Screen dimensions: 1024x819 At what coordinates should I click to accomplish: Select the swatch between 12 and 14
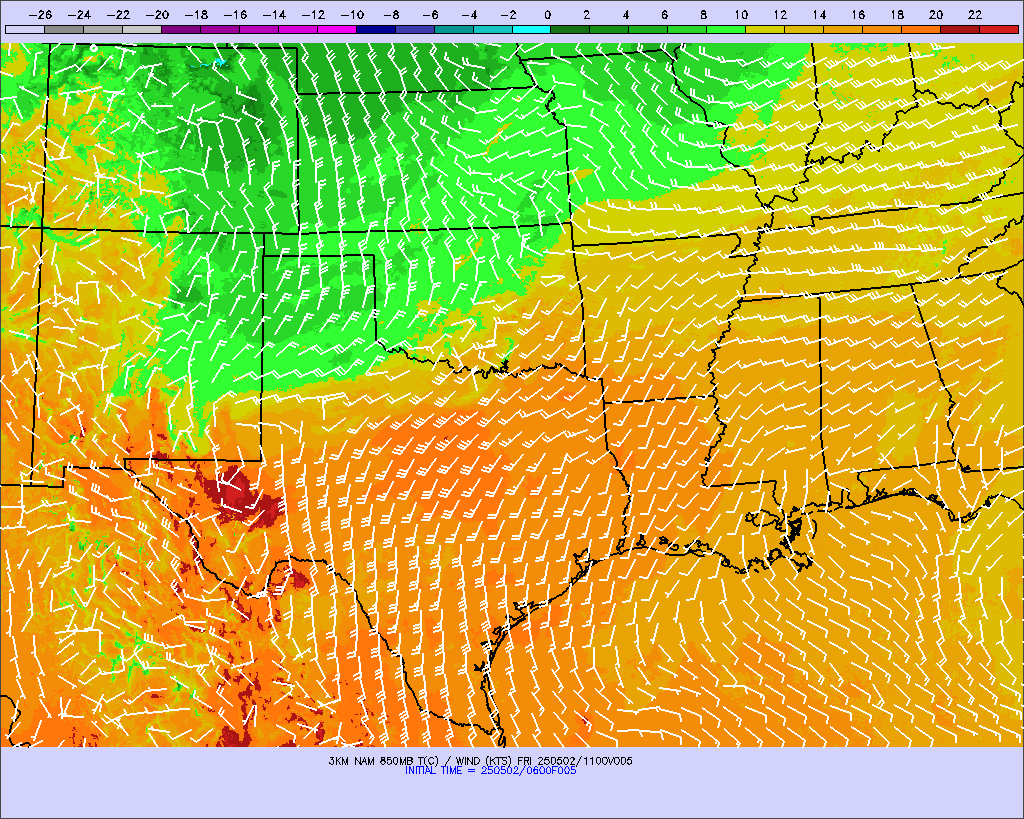coord(805,29)
